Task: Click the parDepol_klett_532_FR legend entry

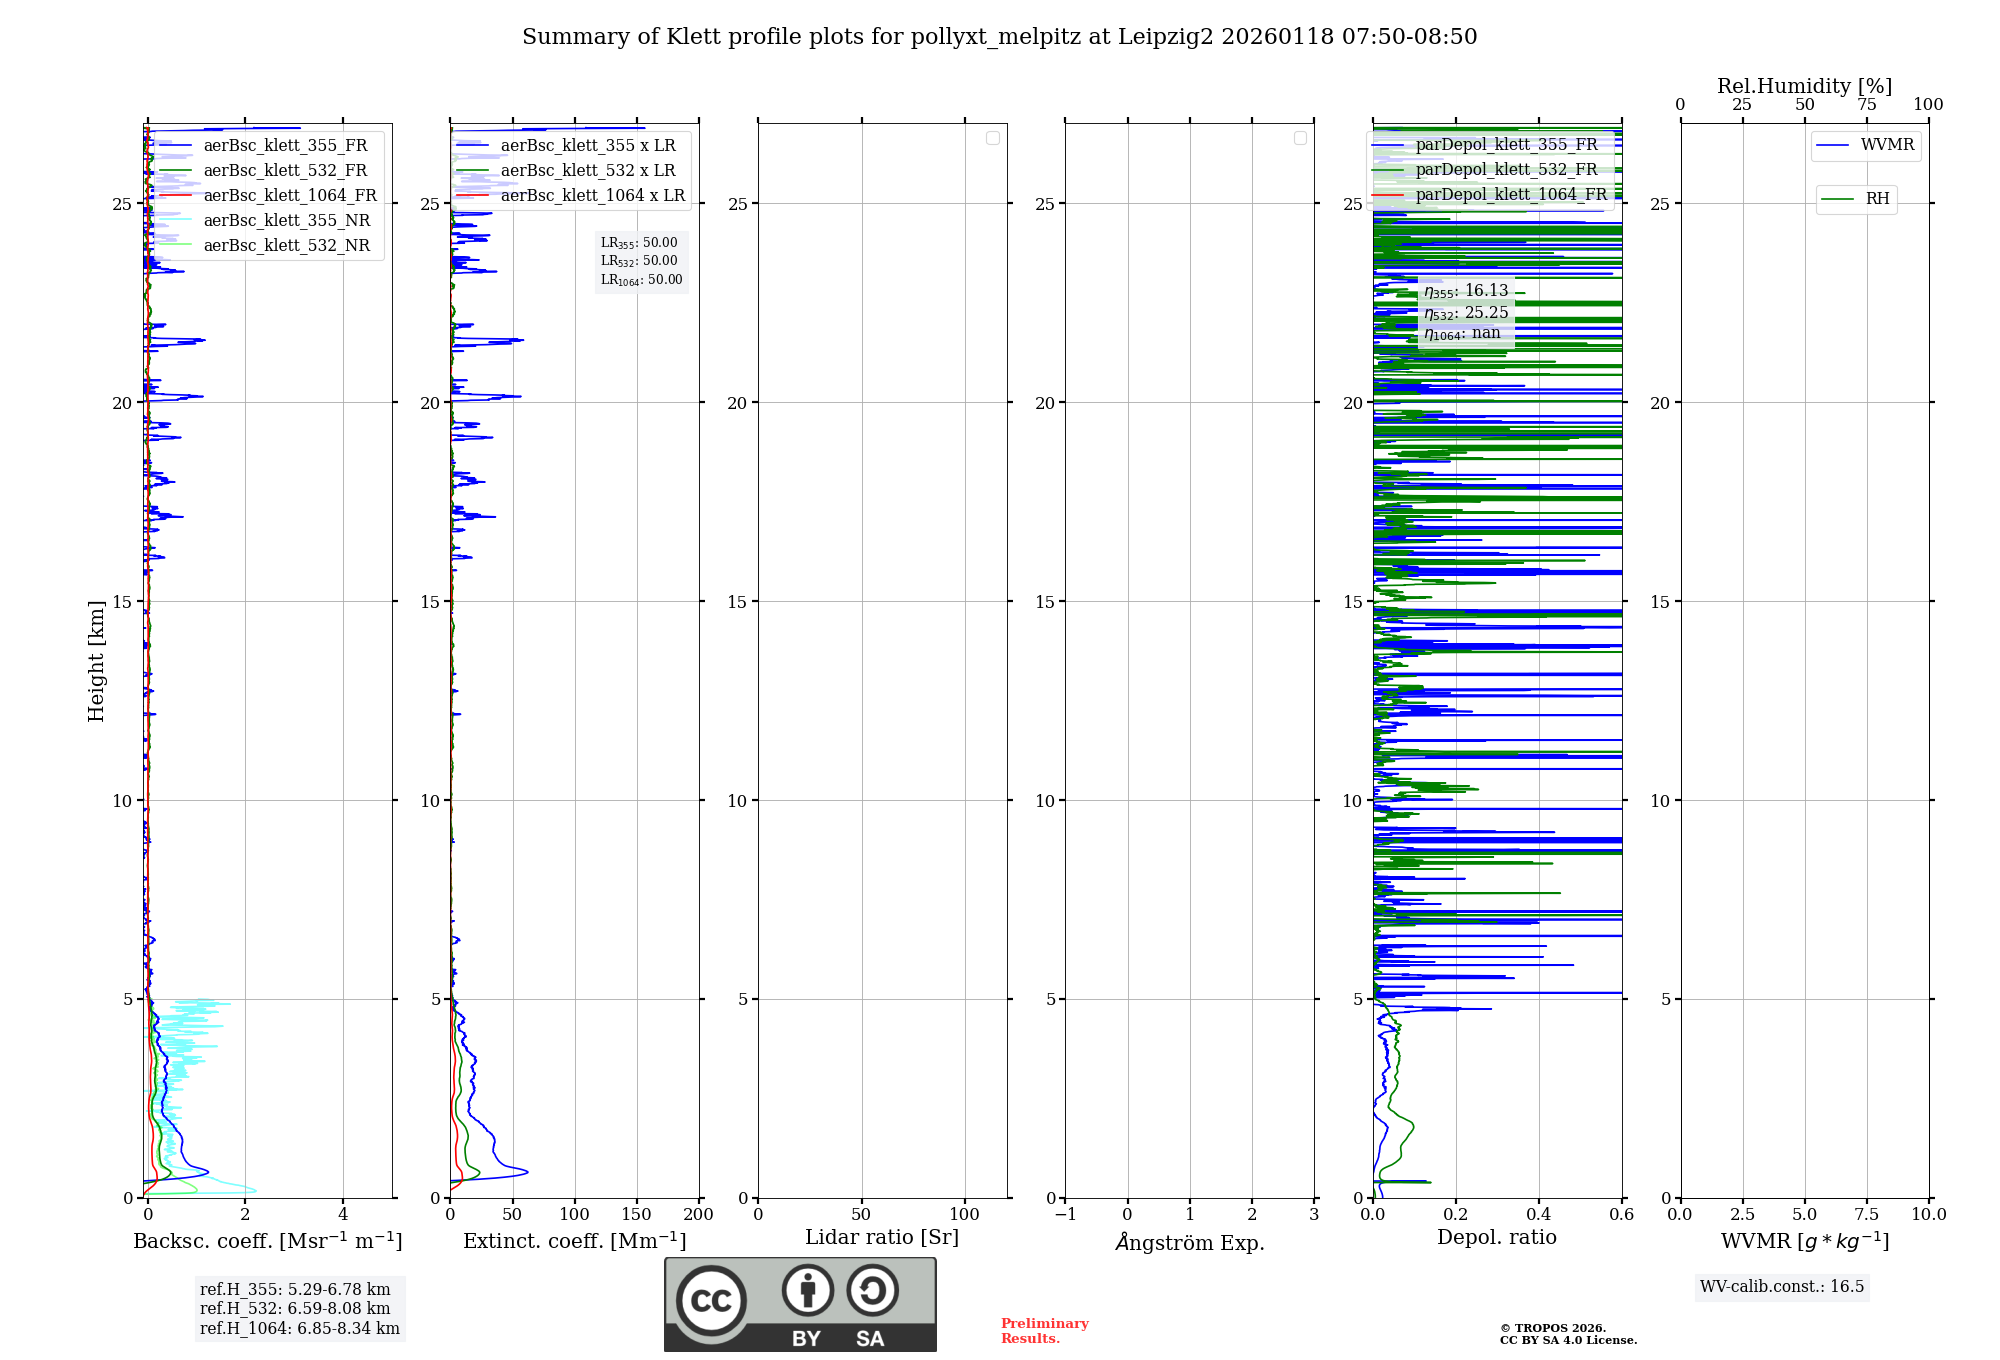Action: point(1506,169)
